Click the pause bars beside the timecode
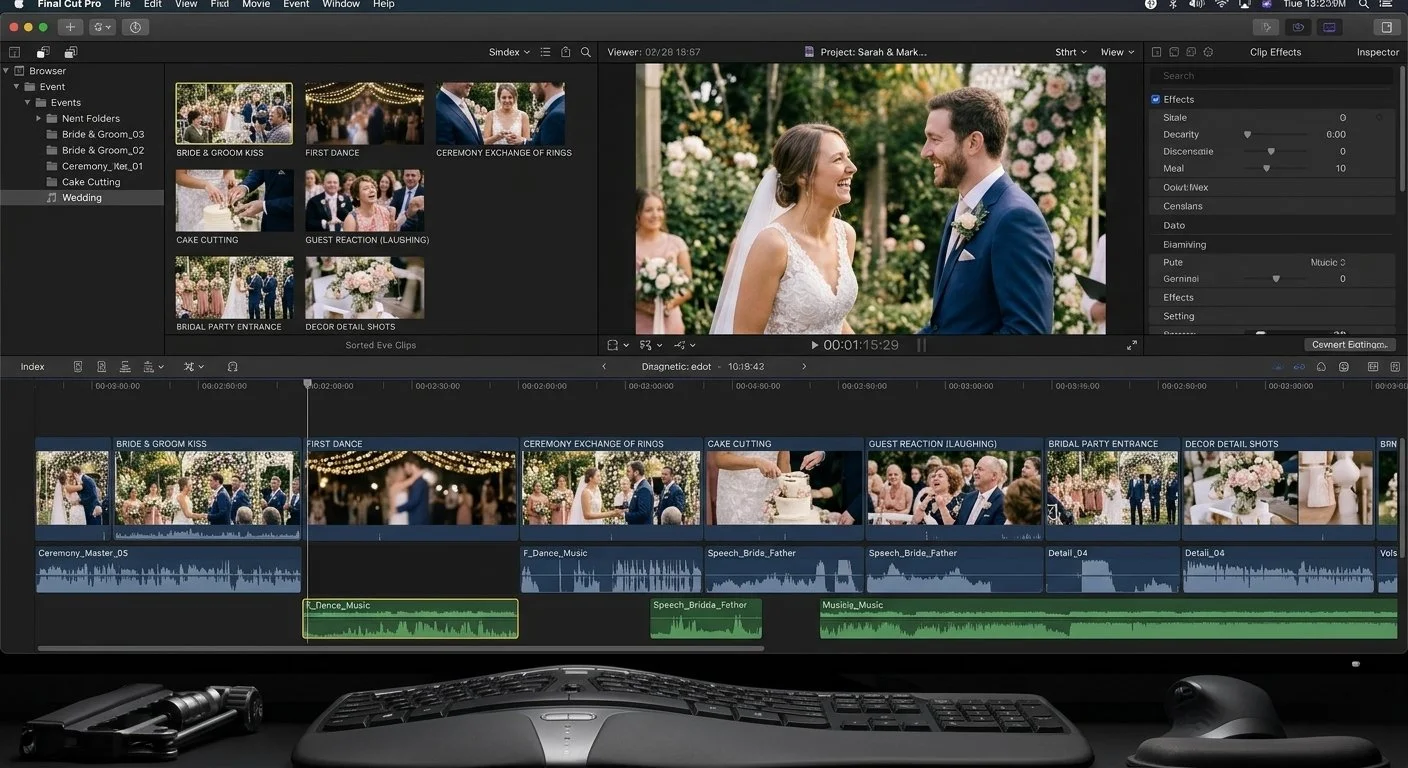The height and width of the screenshot is (768, 1408). [921, 345]
